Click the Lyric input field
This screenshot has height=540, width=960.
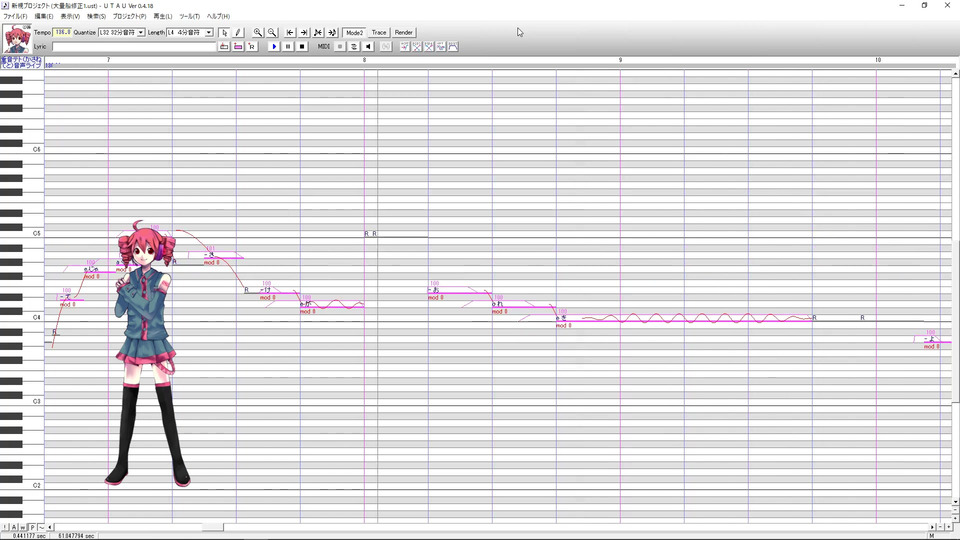134,47
